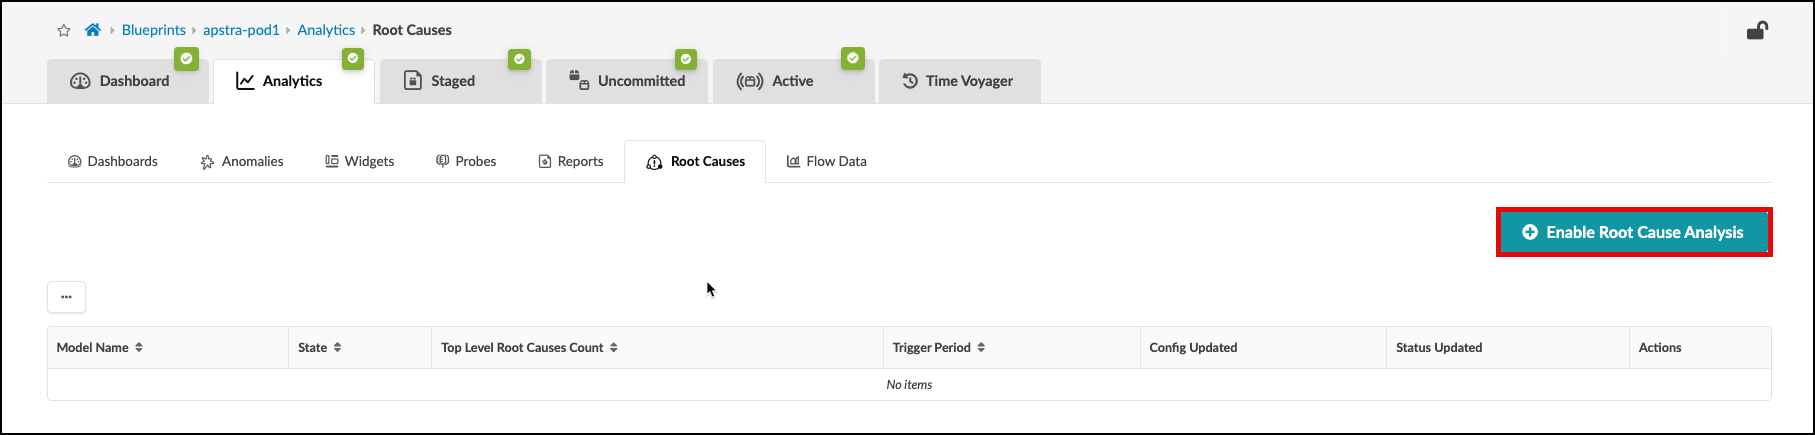
Task: Open the Time Voyager tab
Action: coord(958,81)
